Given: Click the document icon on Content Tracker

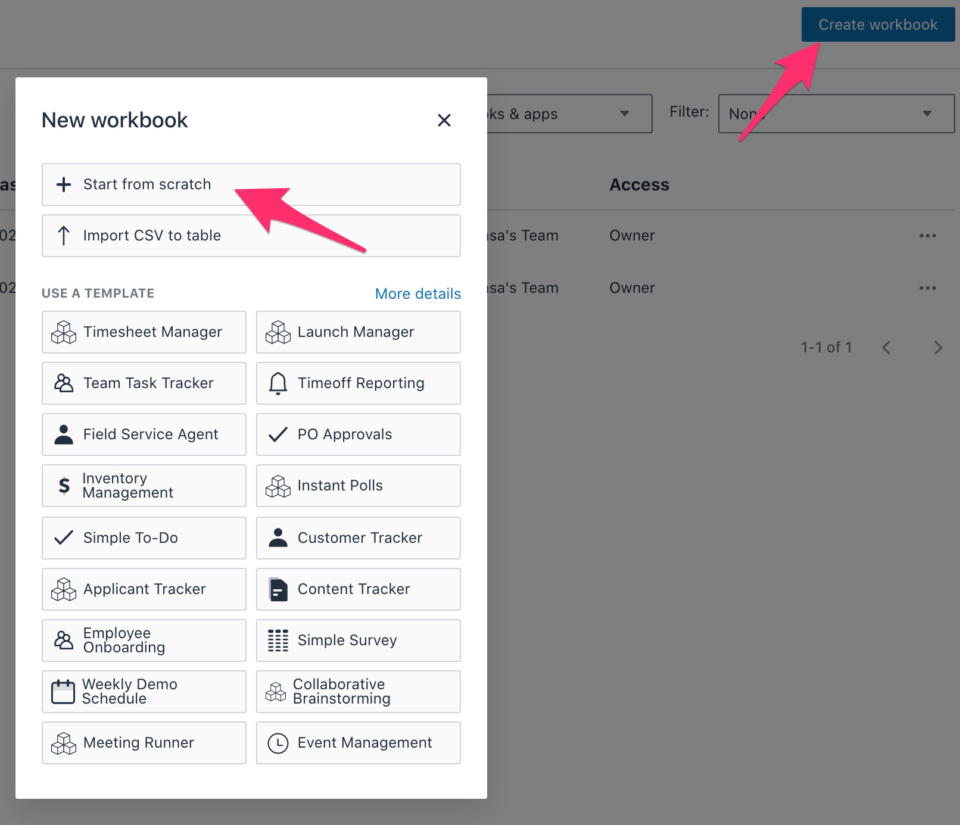Looking at the screenshot, I should 278,589.
